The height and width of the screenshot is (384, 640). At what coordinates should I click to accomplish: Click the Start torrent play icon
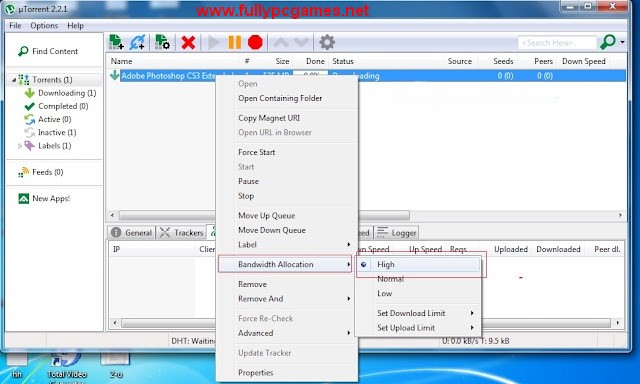214,42
